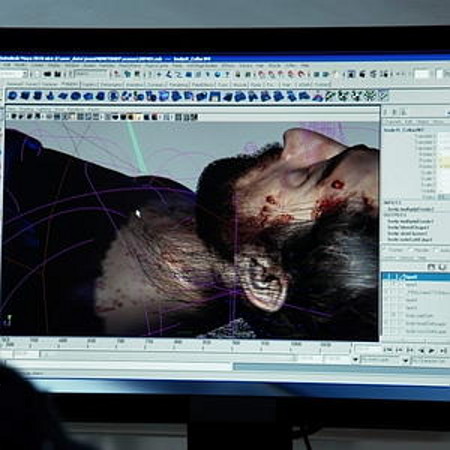This screenshot has height=450, width=450.
Task: Click the create new layer icon above the layer list
Action: 431,267
